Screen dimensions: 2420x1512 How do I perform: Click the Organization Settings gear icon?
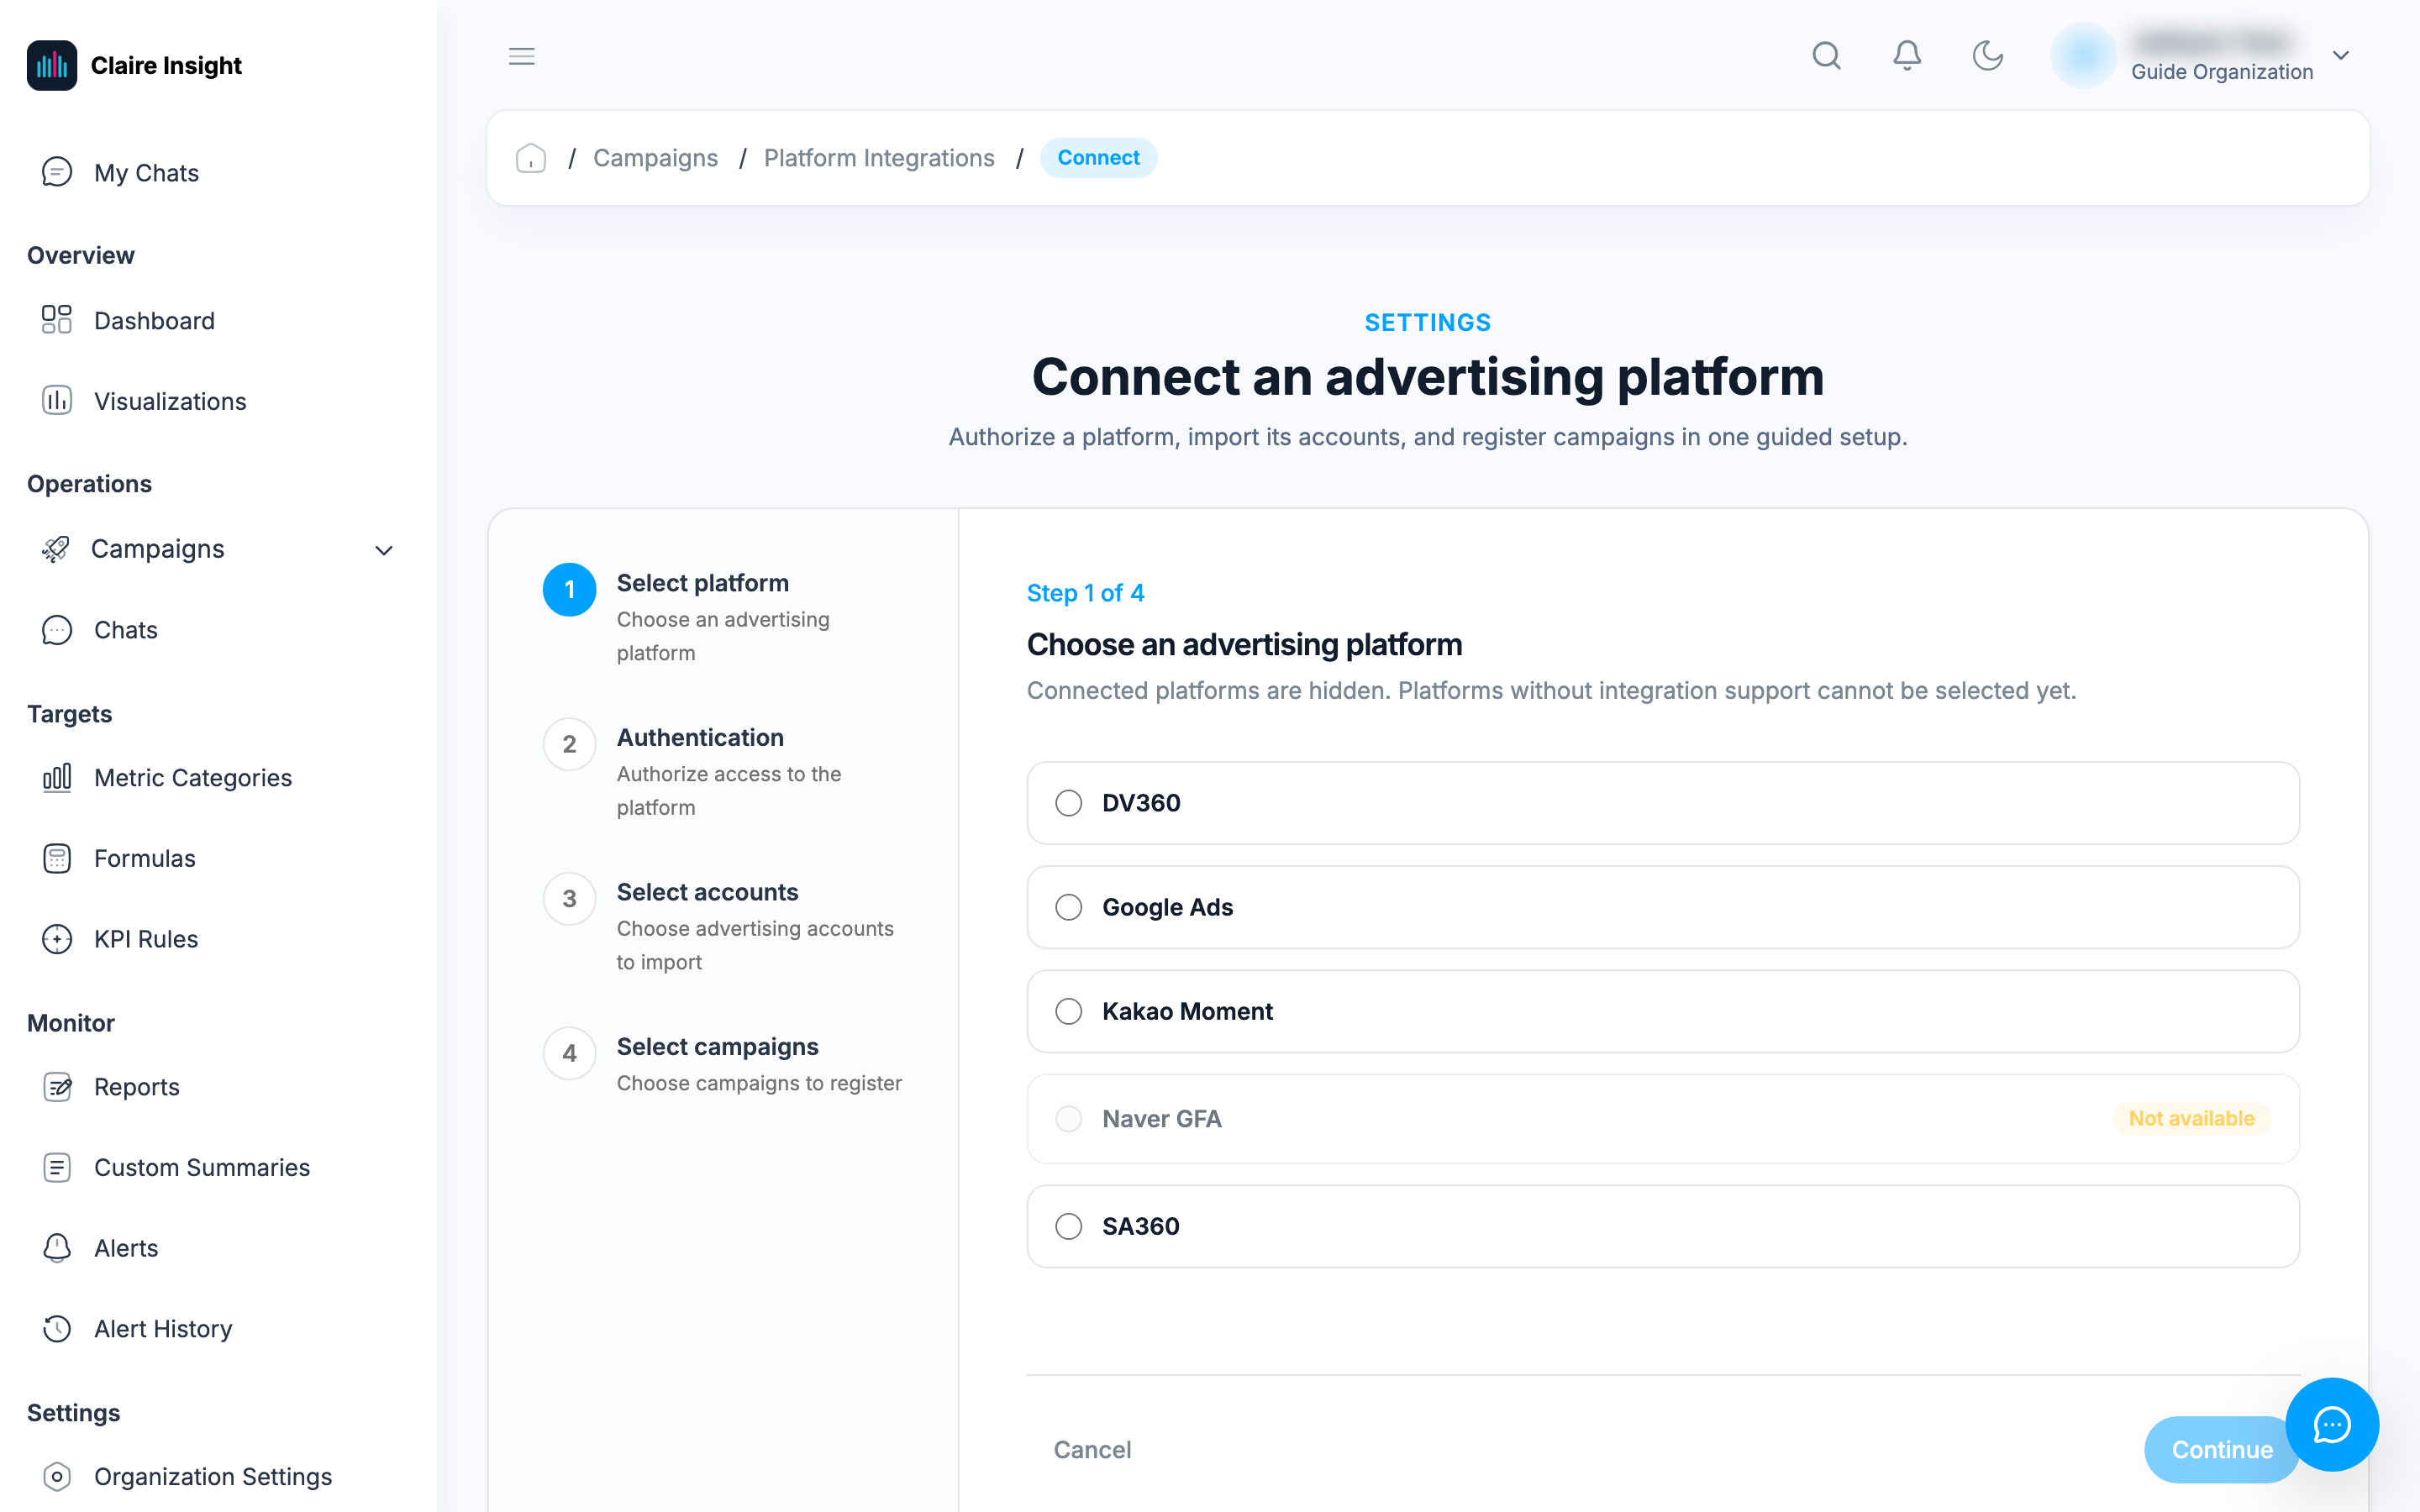coord(57,1476)
